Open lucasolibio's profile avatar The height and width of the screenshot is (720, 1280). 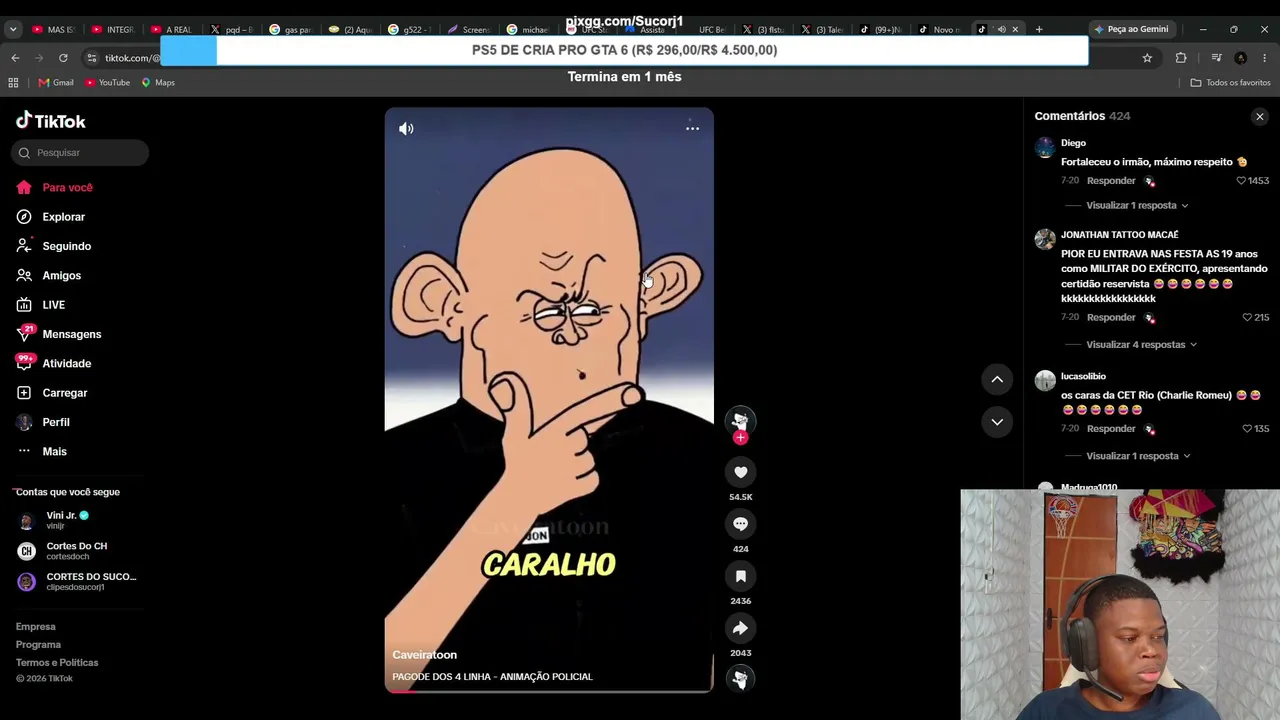pyautogui.click(x=1045, y=381)
